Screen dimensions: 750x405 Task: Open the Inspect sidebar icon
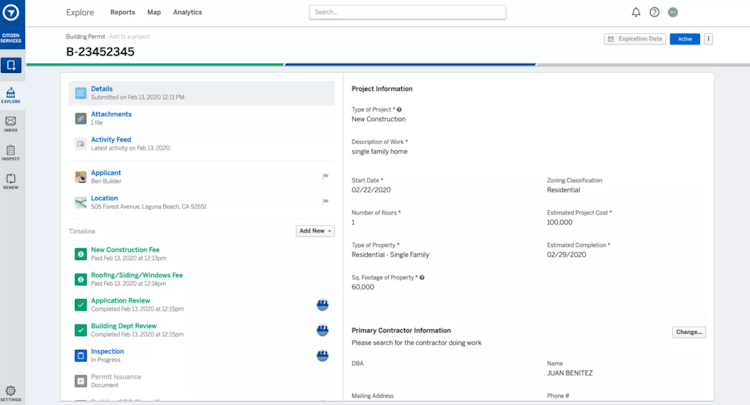pos(11,153)
